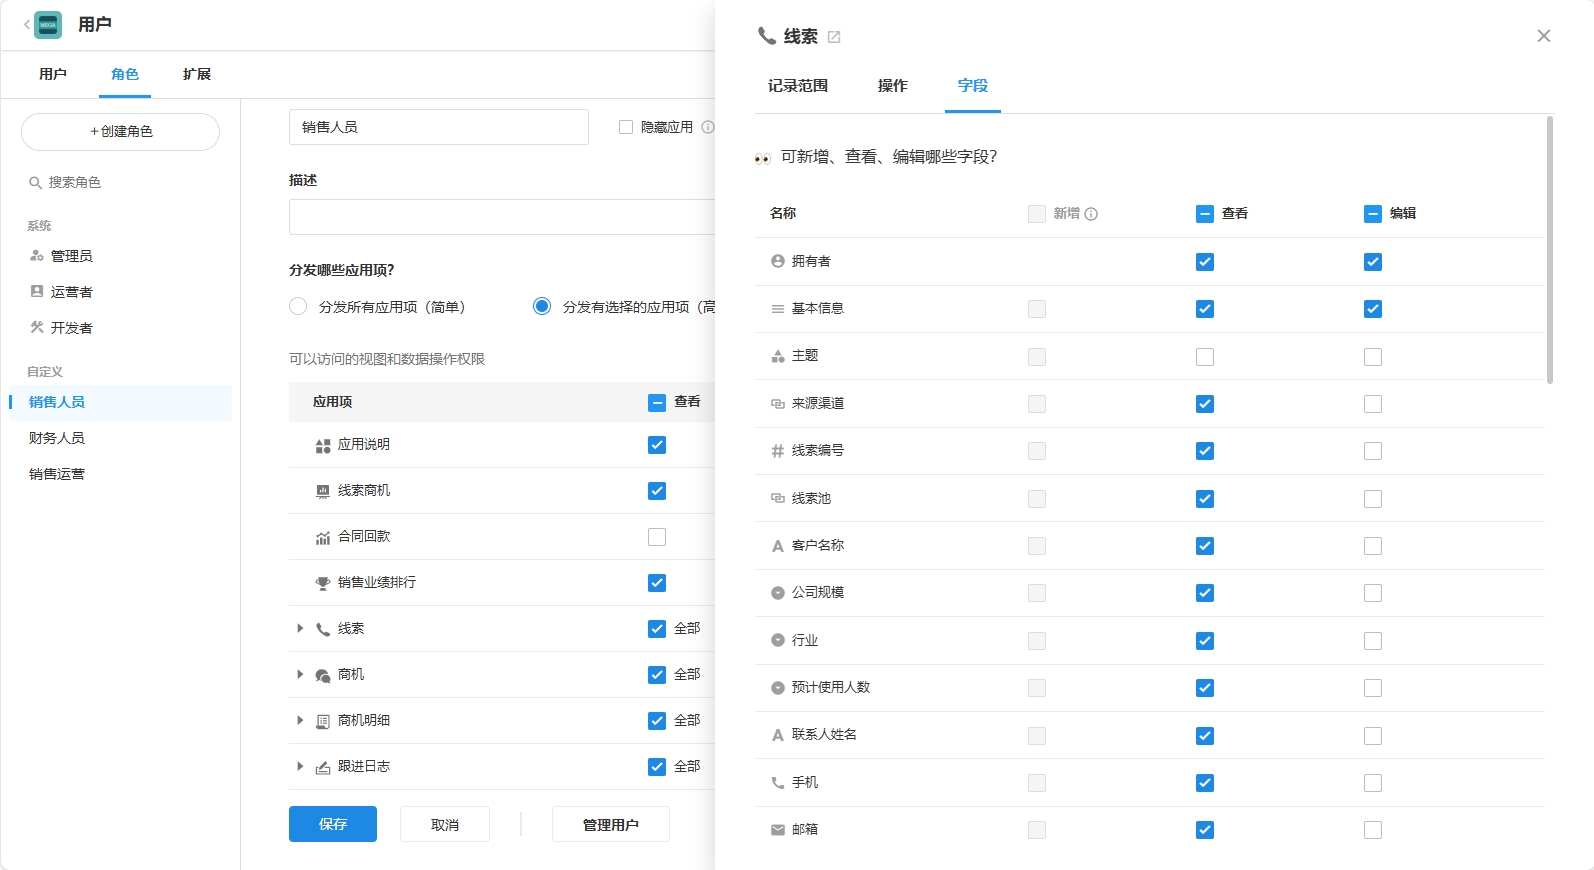Switch to the 用户 tab
Image resolution: width=1594 pixels, height=870 pixels.
point(53,74)
